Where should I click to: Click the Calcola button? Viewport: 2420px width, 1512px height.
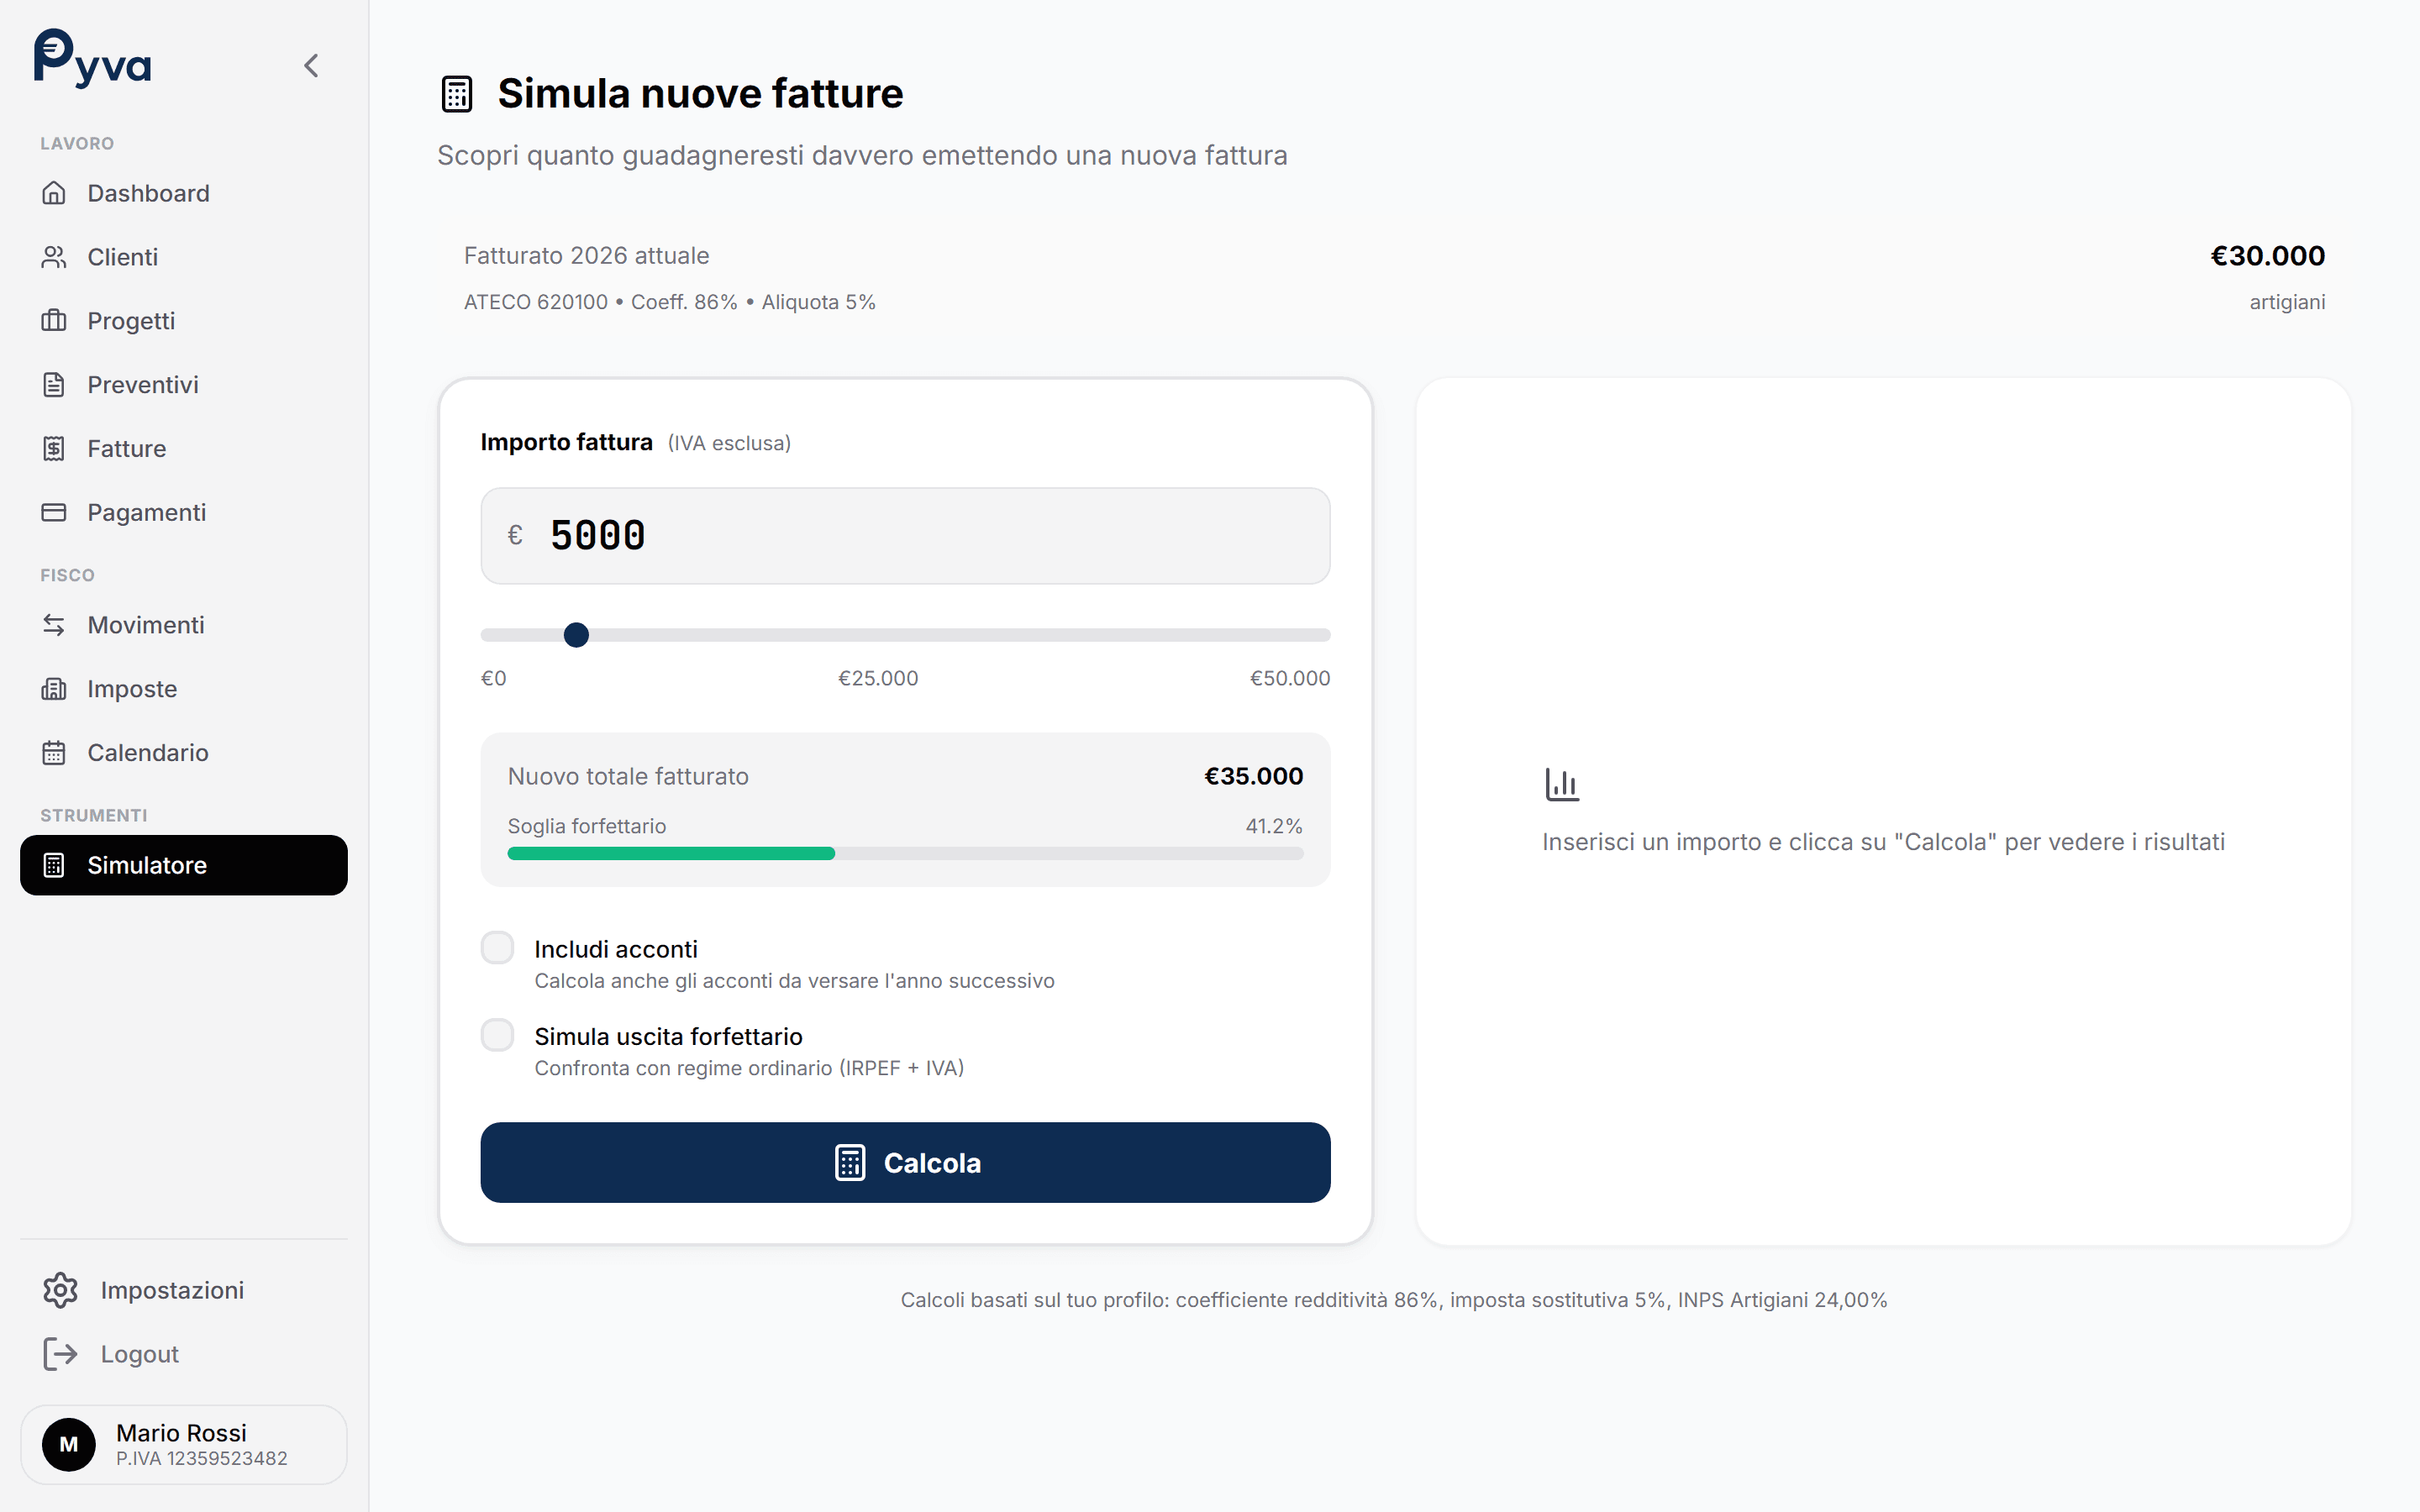click(905, 1162)
